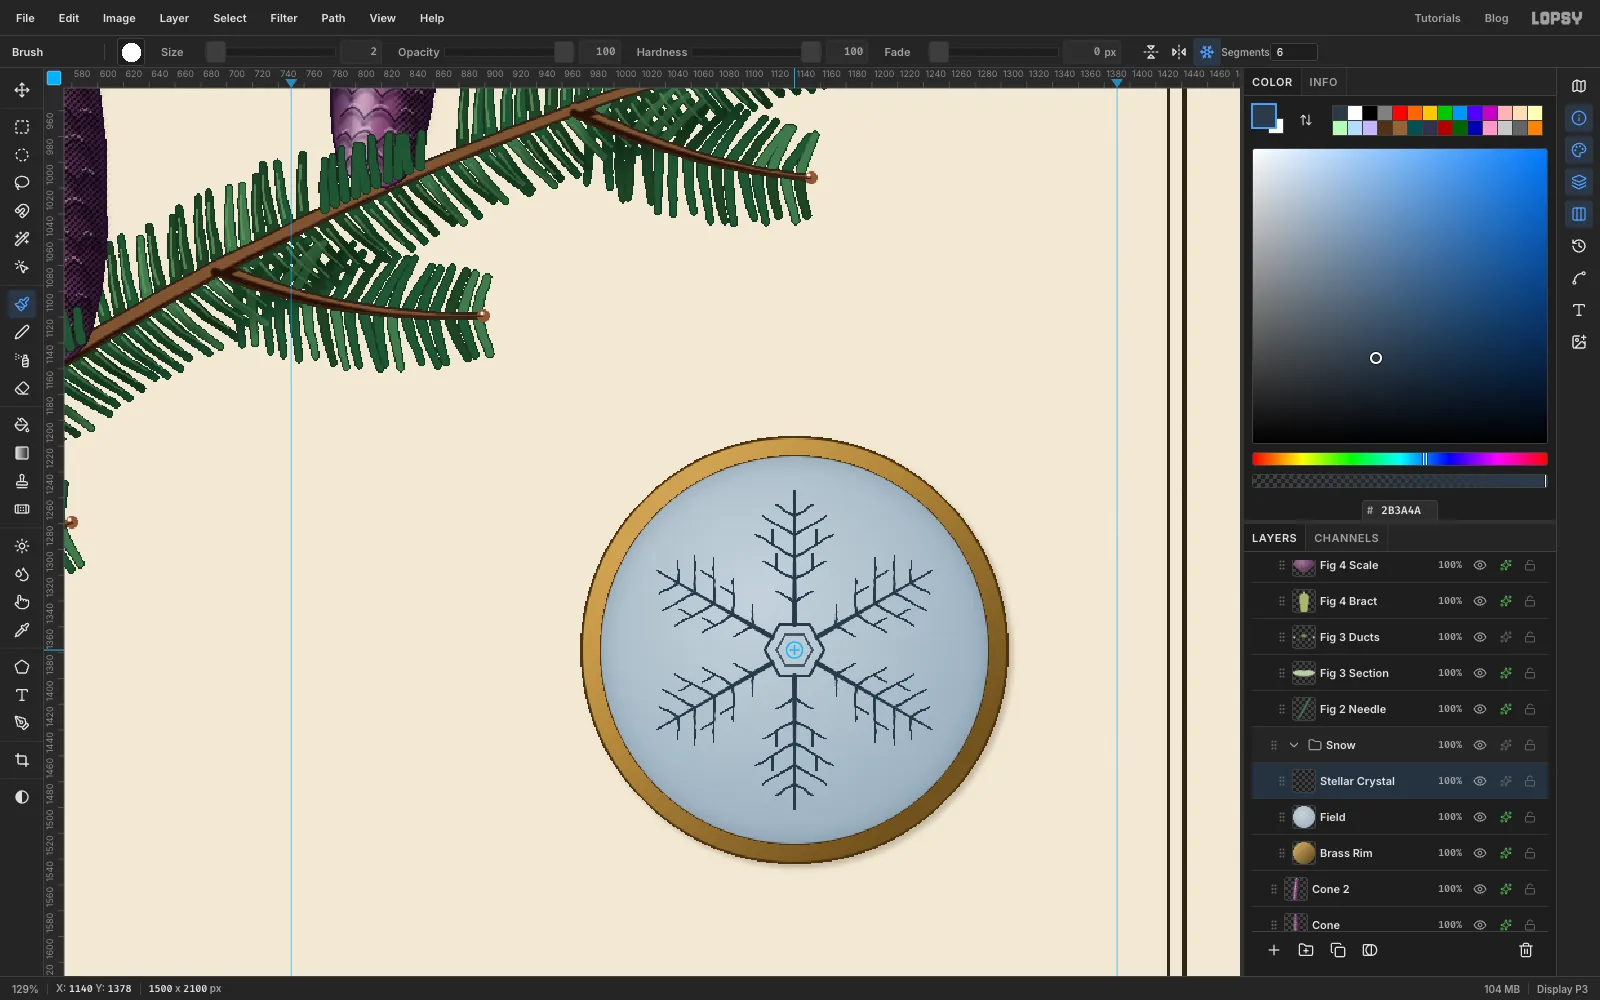Click the hue spectrum slider
The height and width of the screenshot is (1000, 1600).
click(x=1400, y=459)
